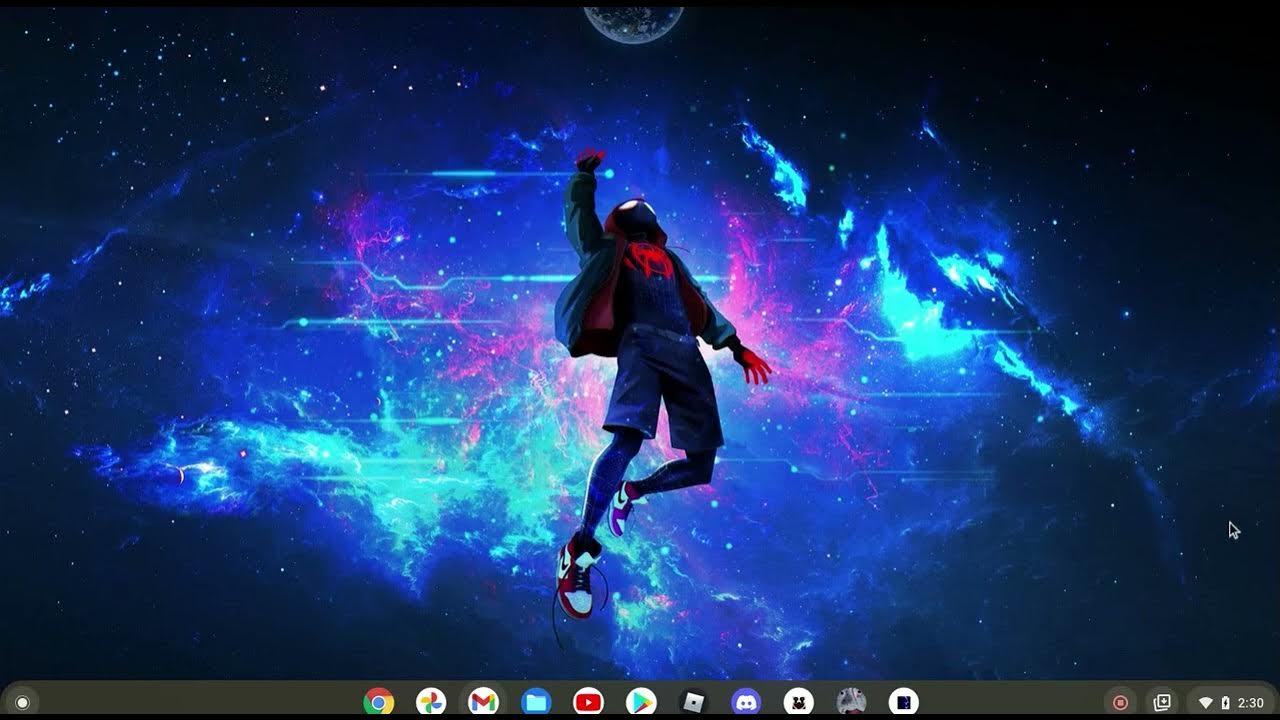Screen dimensions: 1280x720
Task: Open the launcher circle button
Action: click(22, 702)
